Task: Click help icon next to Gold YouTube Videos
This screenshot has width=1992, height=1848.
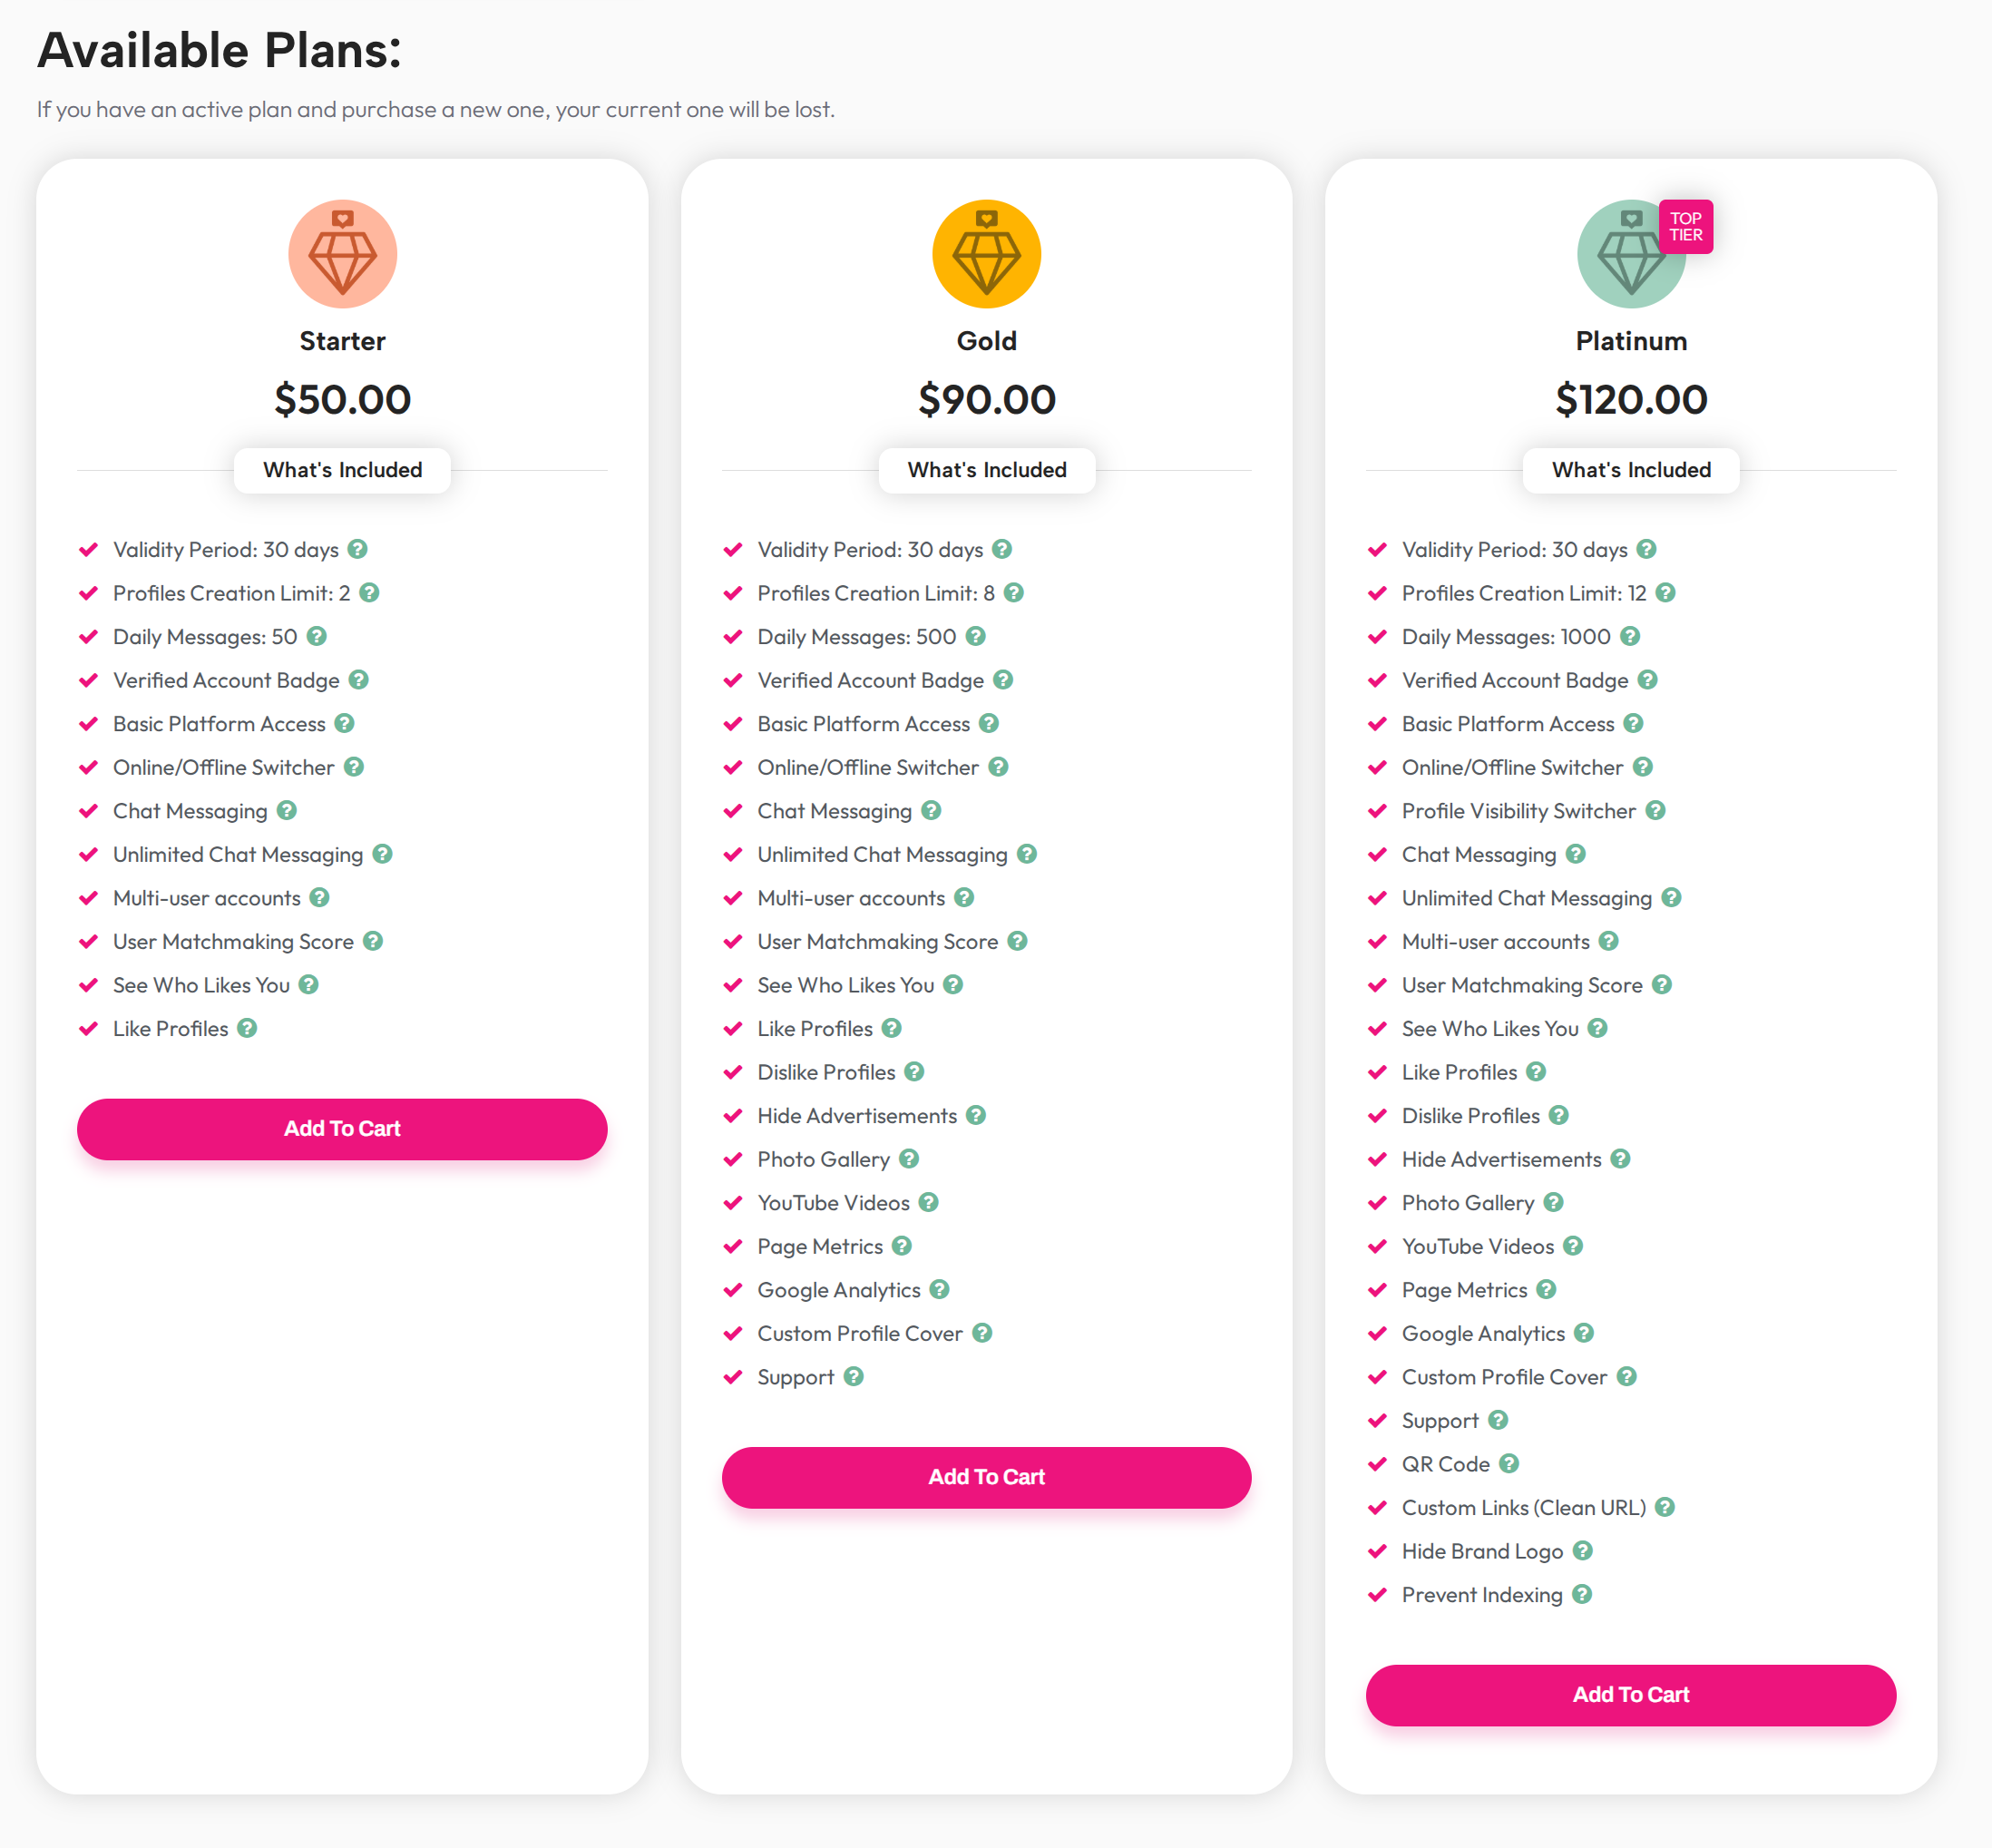Action: [929, 1202]
